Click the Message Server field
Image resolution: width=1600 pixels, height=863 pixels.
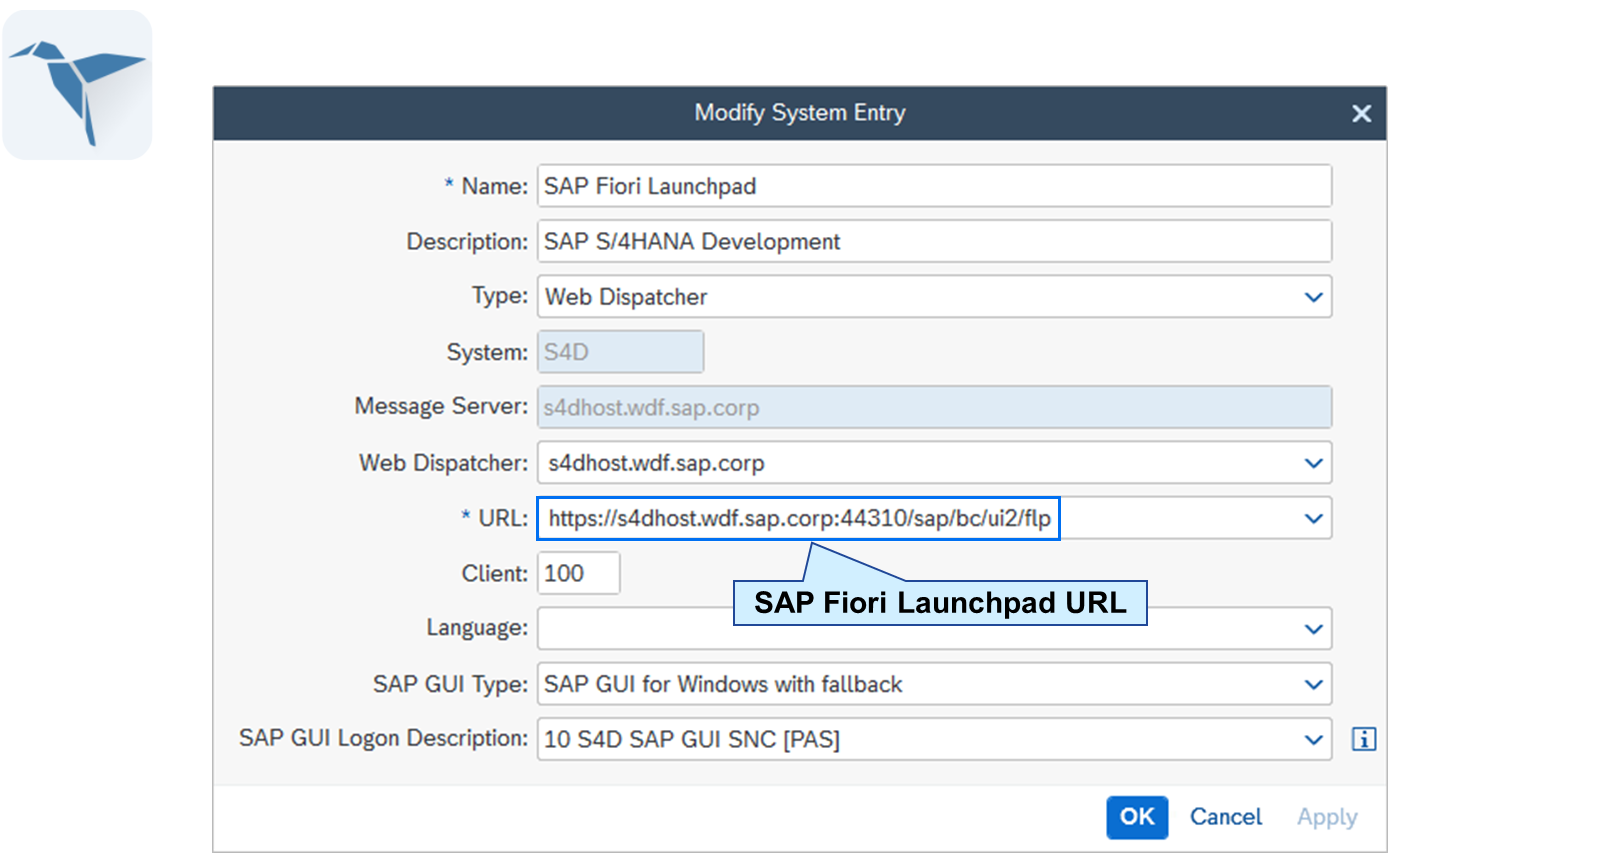934,407
